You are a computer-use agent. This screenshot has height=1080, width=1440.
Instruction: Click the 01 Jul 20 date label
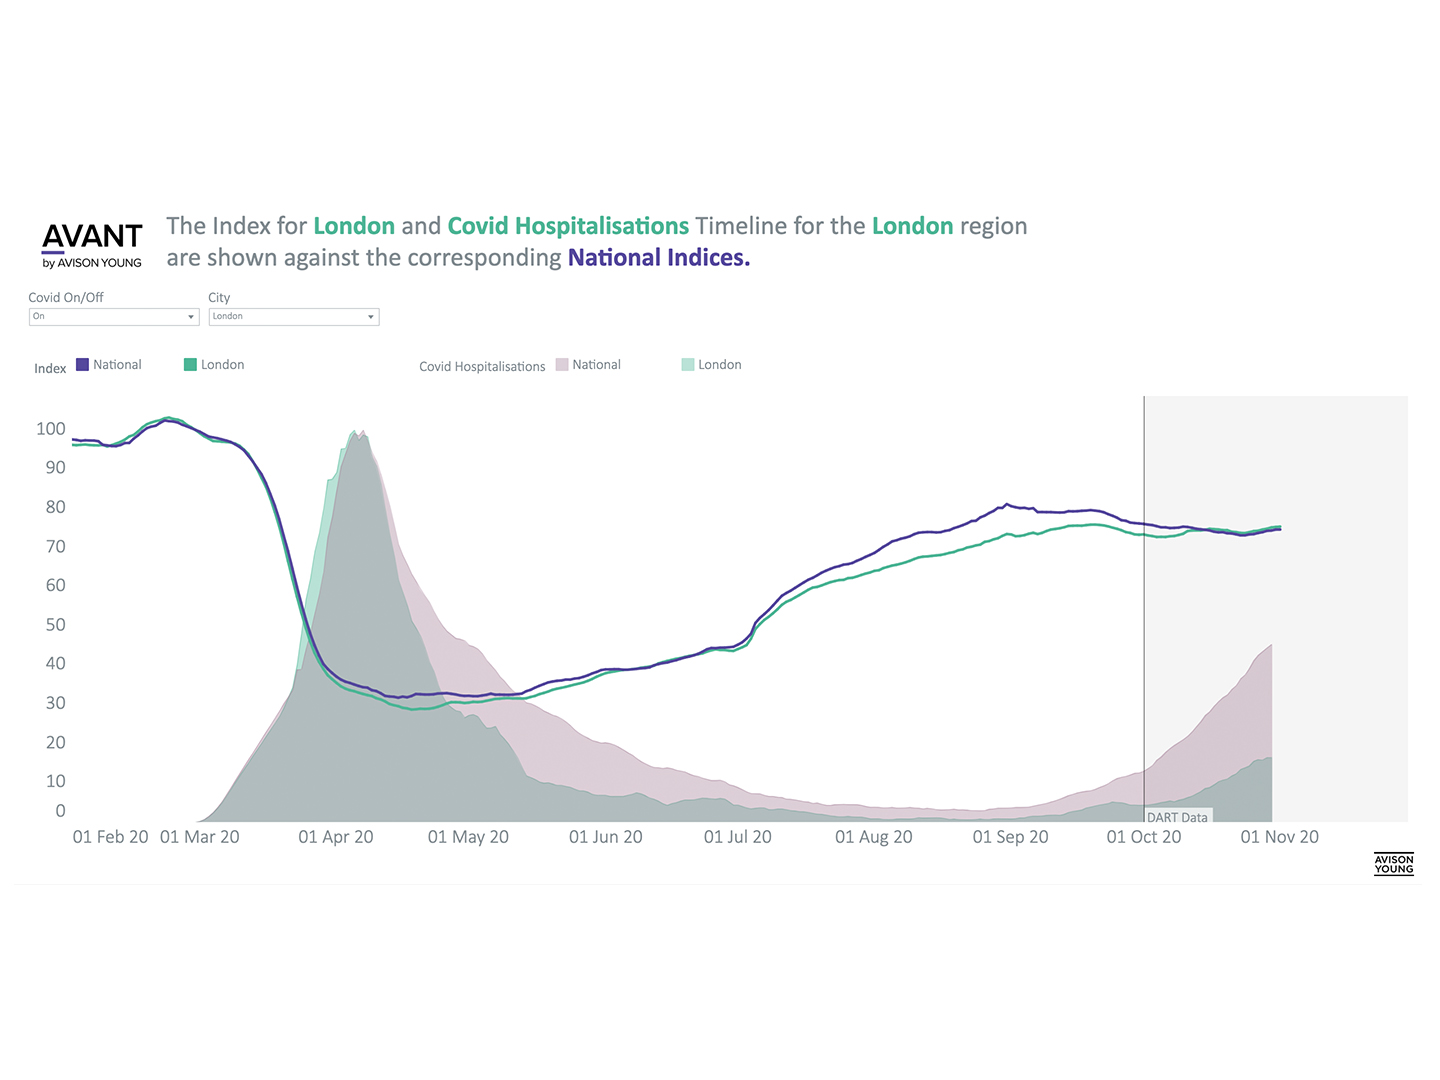click(x=738, y=837)
